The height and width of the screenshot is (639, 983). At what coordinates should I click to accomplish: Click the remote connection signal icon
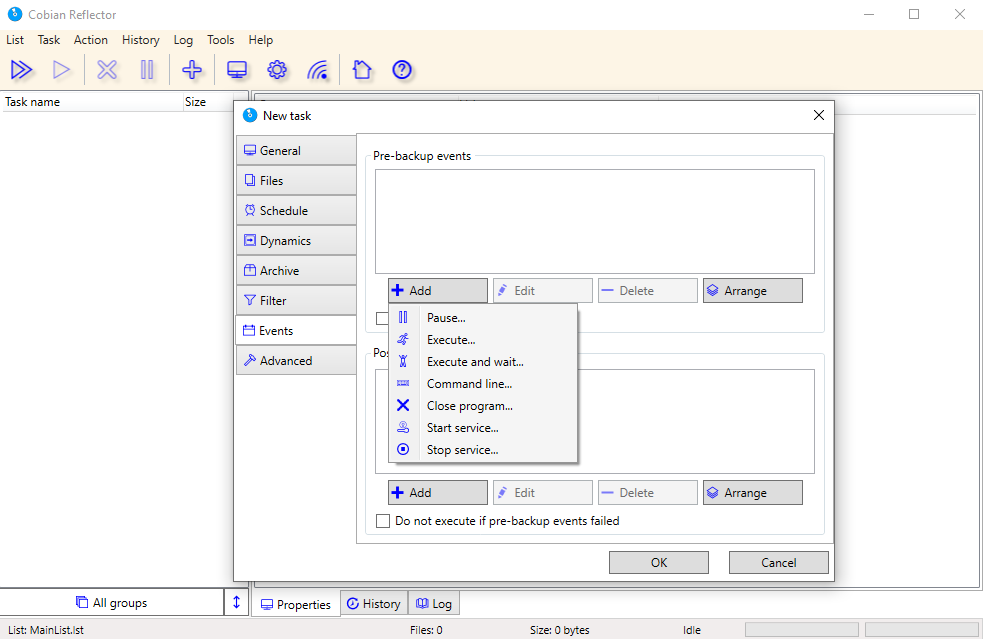[318, 70]
